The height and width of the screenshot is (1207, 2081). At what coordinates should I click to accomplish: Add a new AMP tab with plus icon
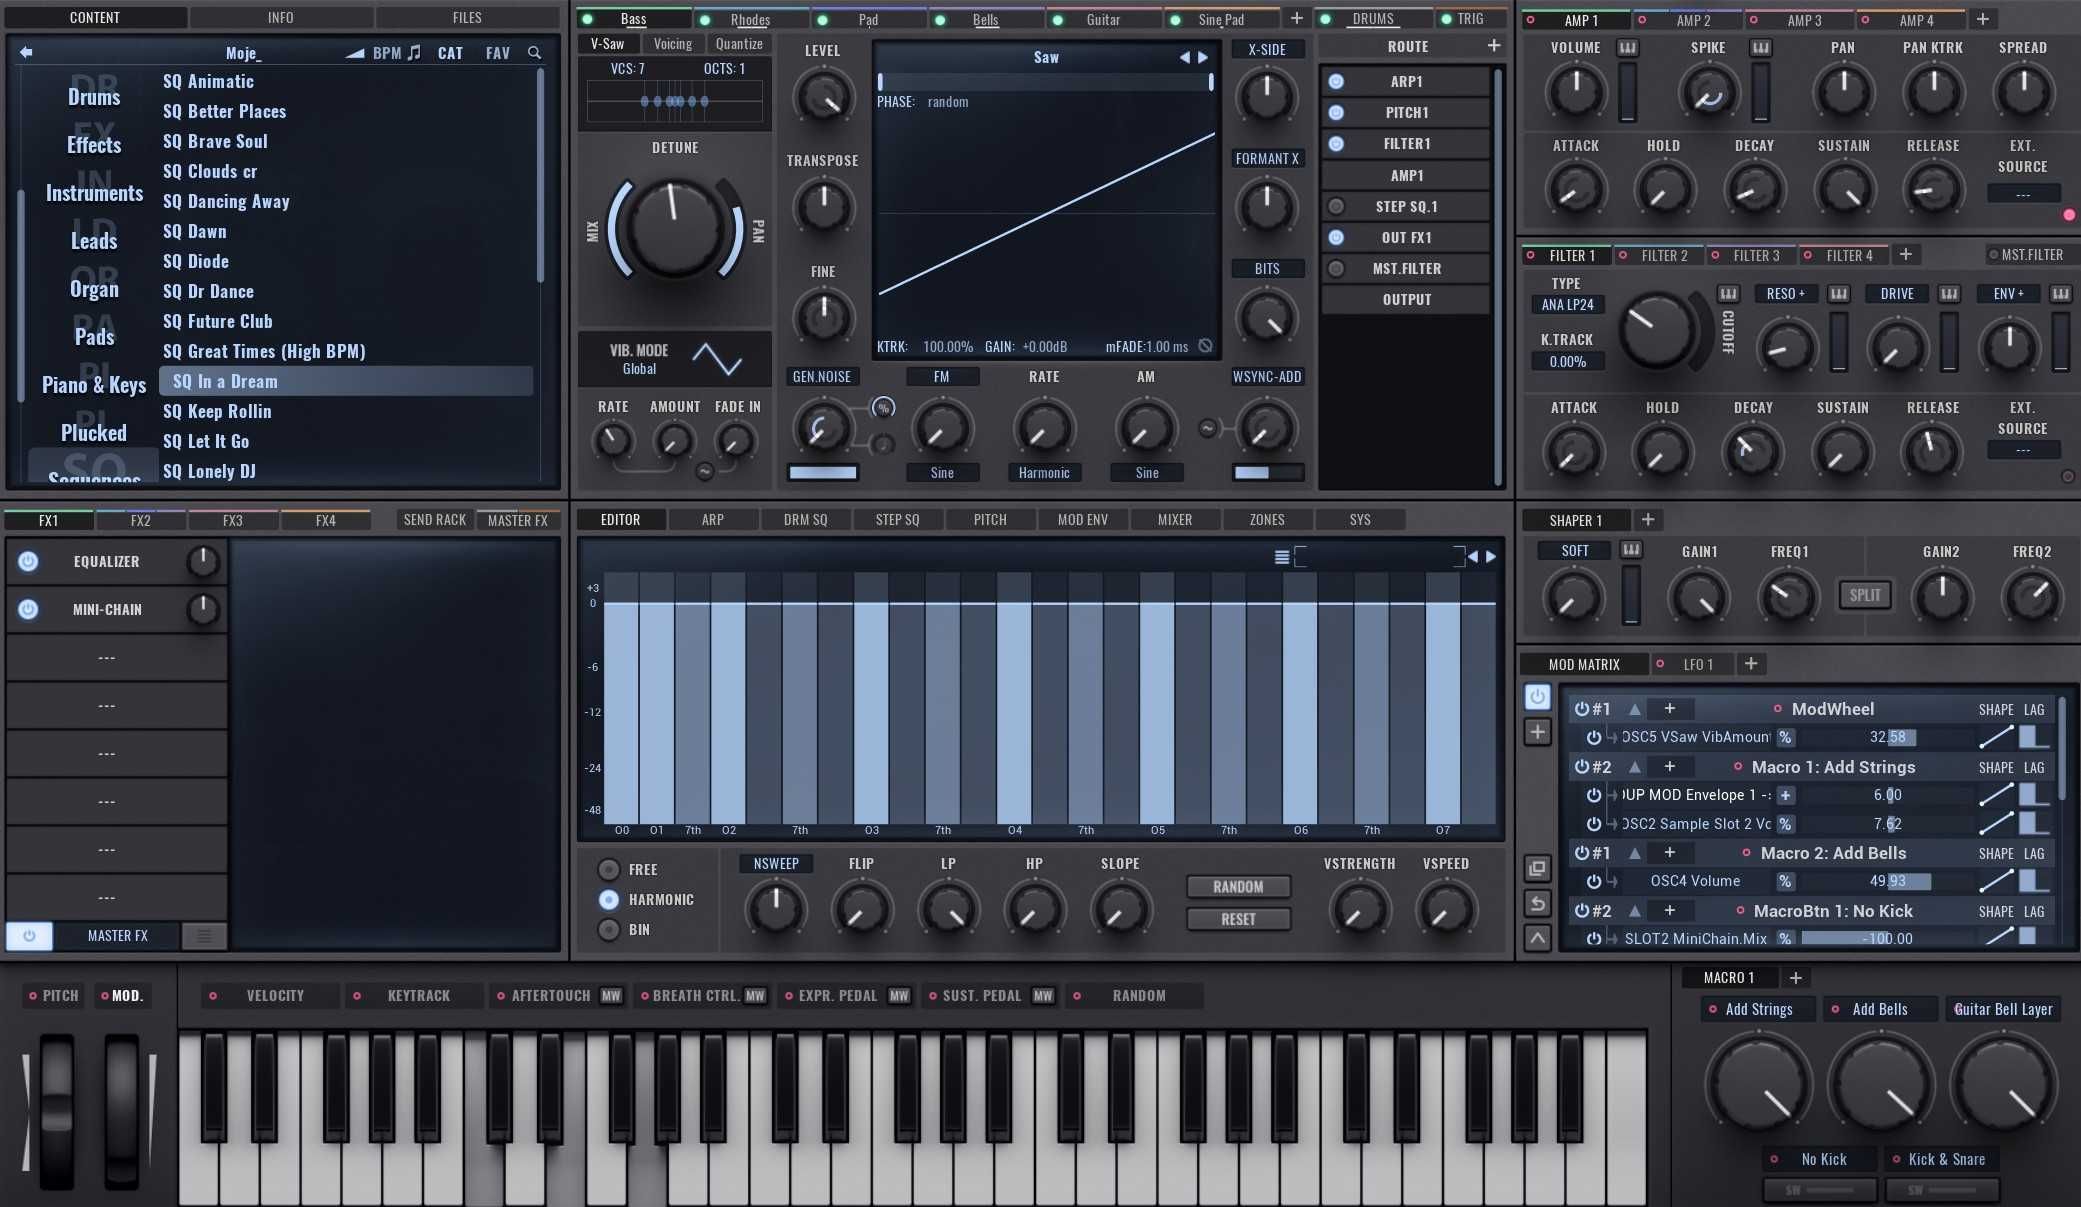[1983, 18]
